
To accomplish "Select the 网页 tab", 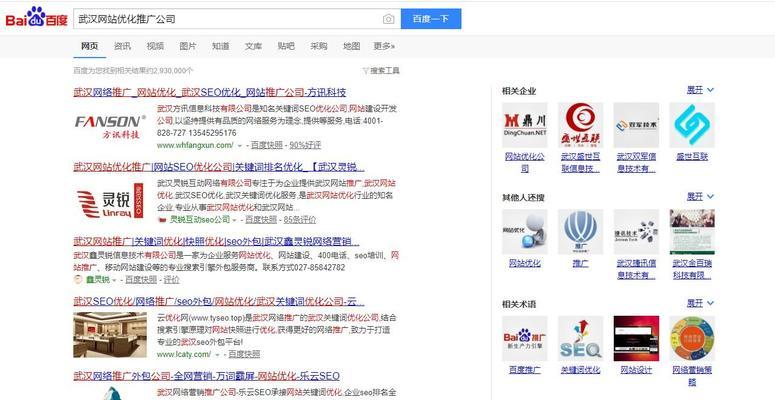I will point(89,46).
